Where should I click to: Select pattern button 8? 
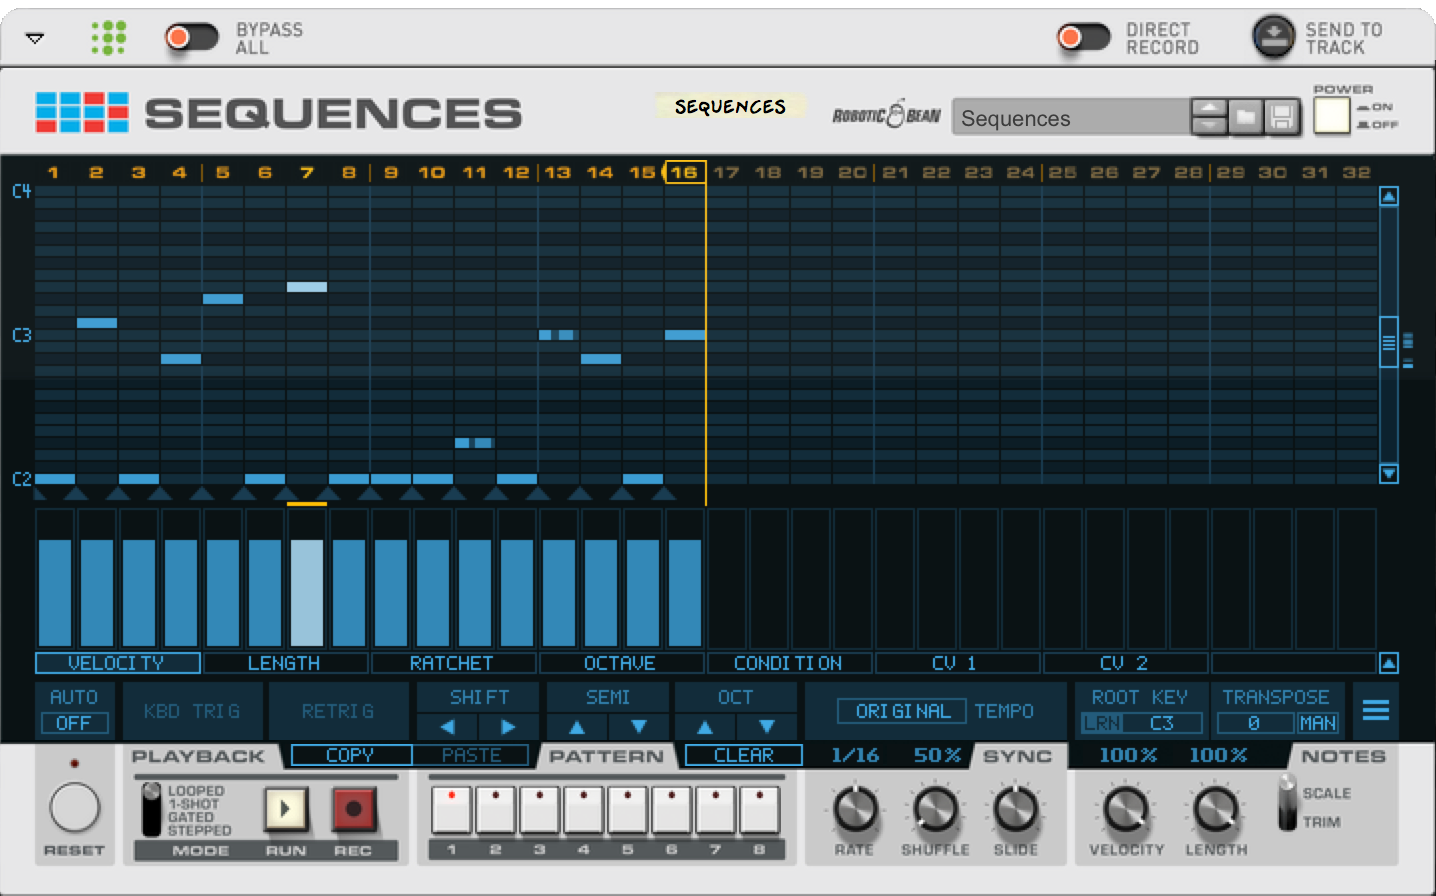point(759,810)
